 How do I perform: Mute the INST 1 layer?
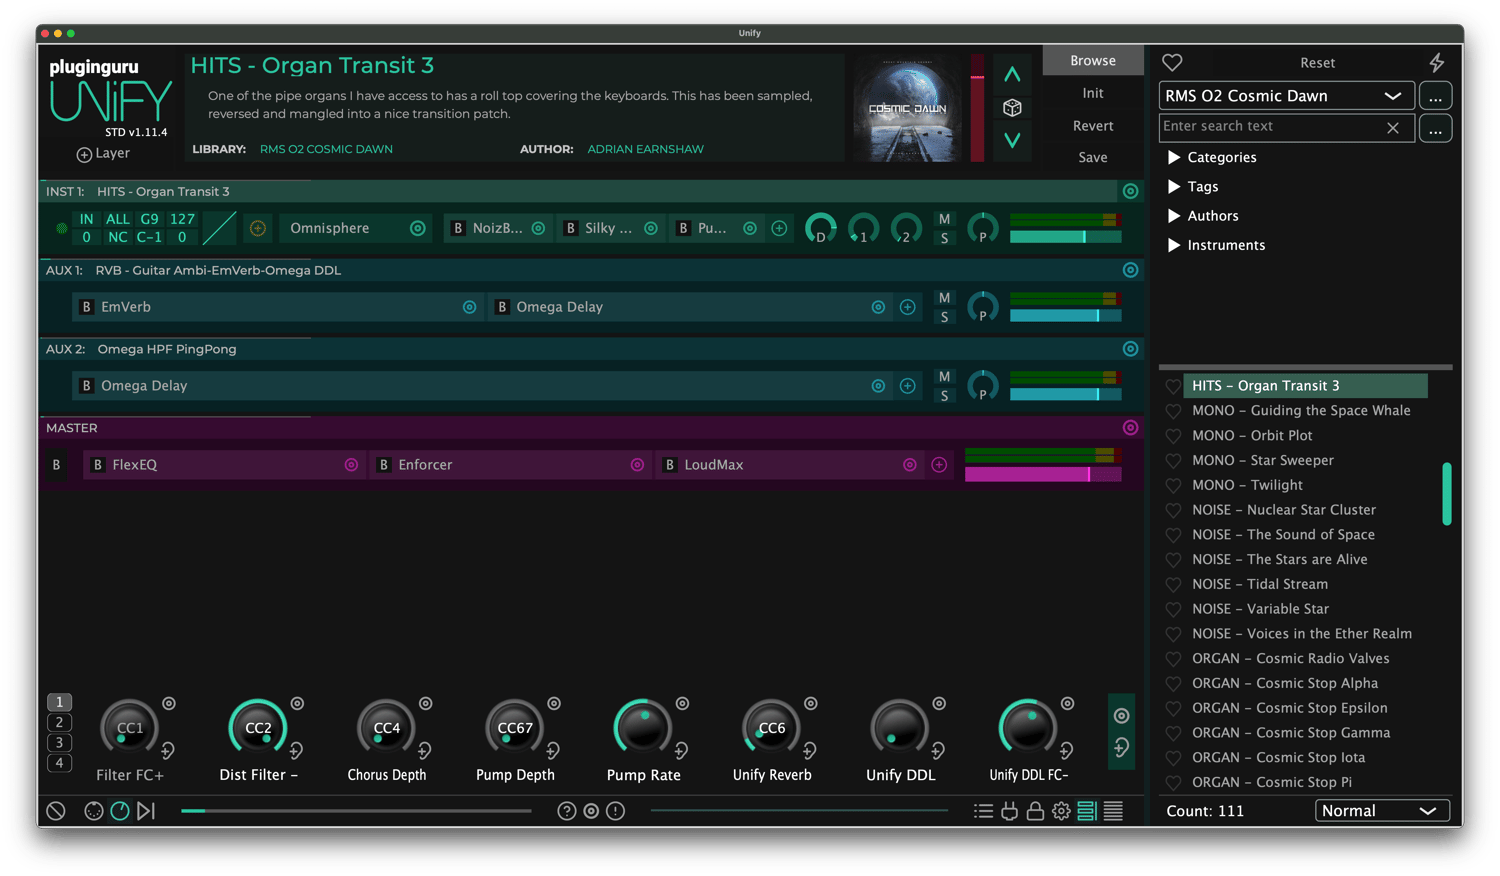click(944, 219)
